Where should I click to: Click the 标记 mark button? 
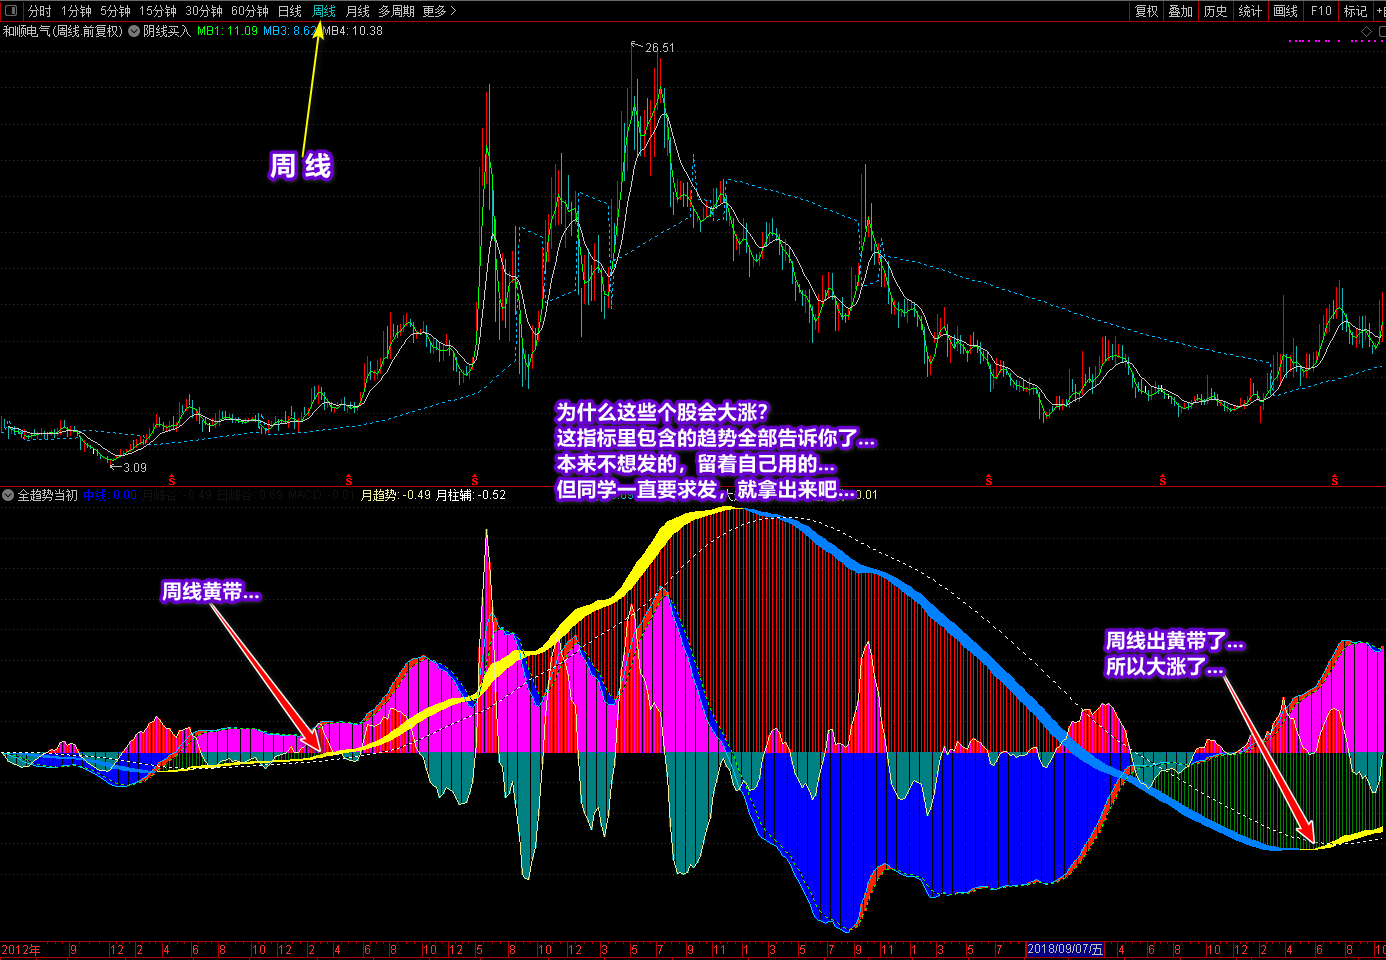coord(1355,11)
